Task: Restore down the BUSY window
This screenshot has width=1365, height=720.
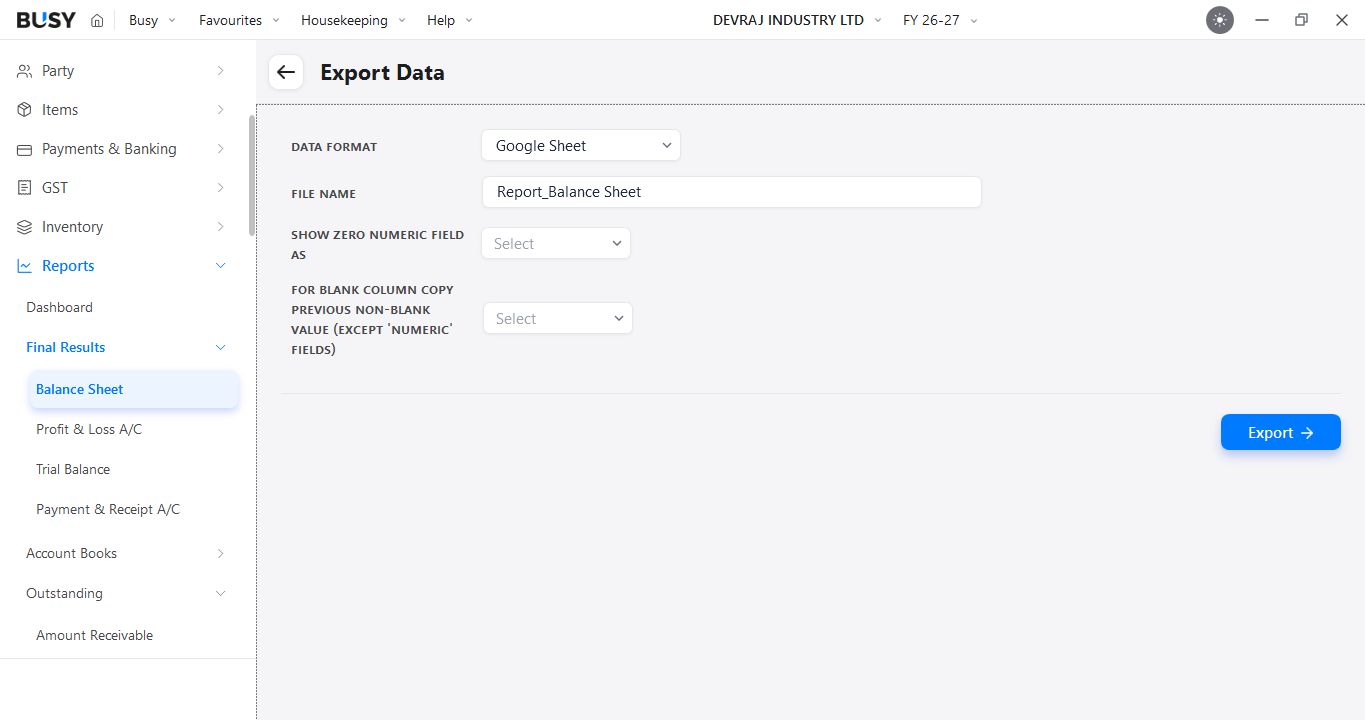Action: click(x=1301, y=20)
